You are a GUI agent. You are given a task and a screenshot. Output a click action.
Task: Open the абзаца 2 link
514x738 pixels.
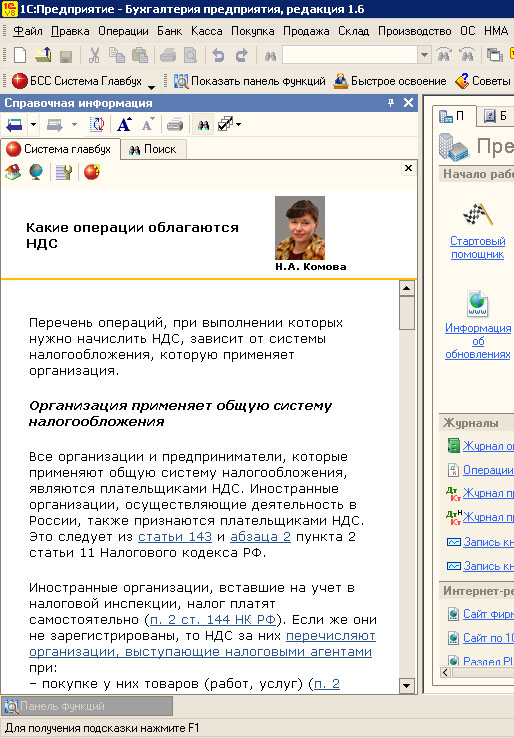coord(260,537)
